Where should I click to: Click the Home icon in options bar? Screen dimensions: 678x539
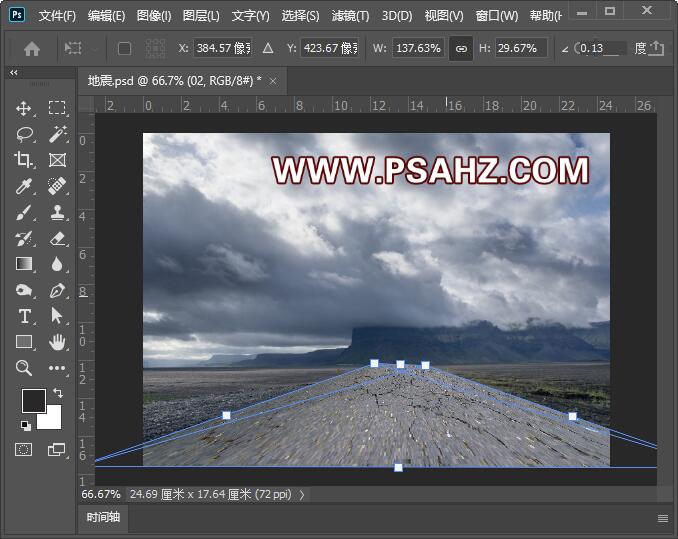click(x=32, y=49)
